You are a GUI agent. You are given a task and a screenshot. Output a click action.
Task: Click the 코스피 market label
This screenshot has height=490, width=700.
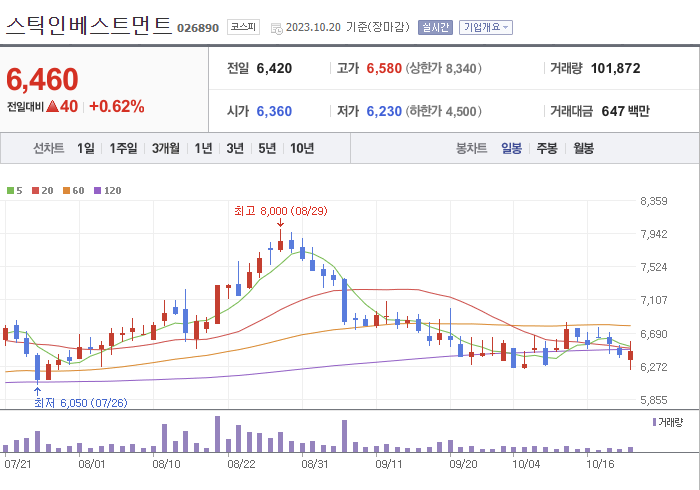coord(243,27)
